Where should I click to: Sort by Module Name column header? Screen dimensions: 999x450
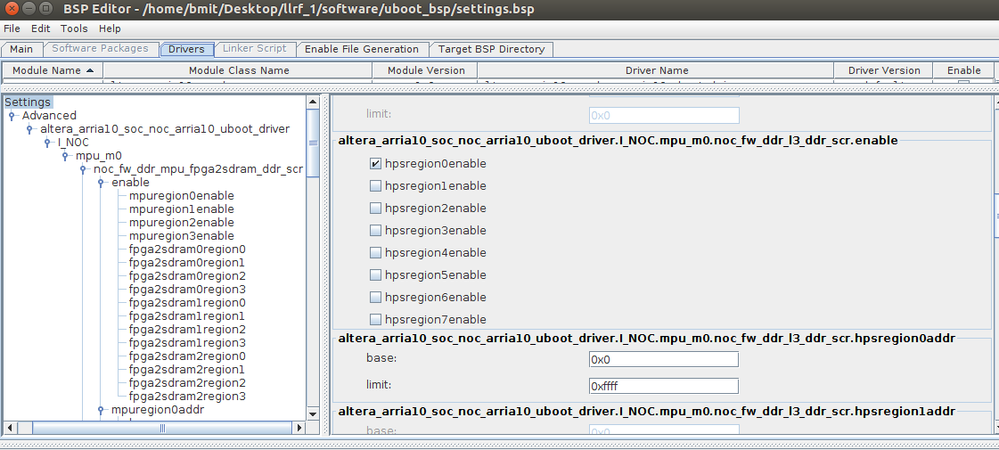53,70
